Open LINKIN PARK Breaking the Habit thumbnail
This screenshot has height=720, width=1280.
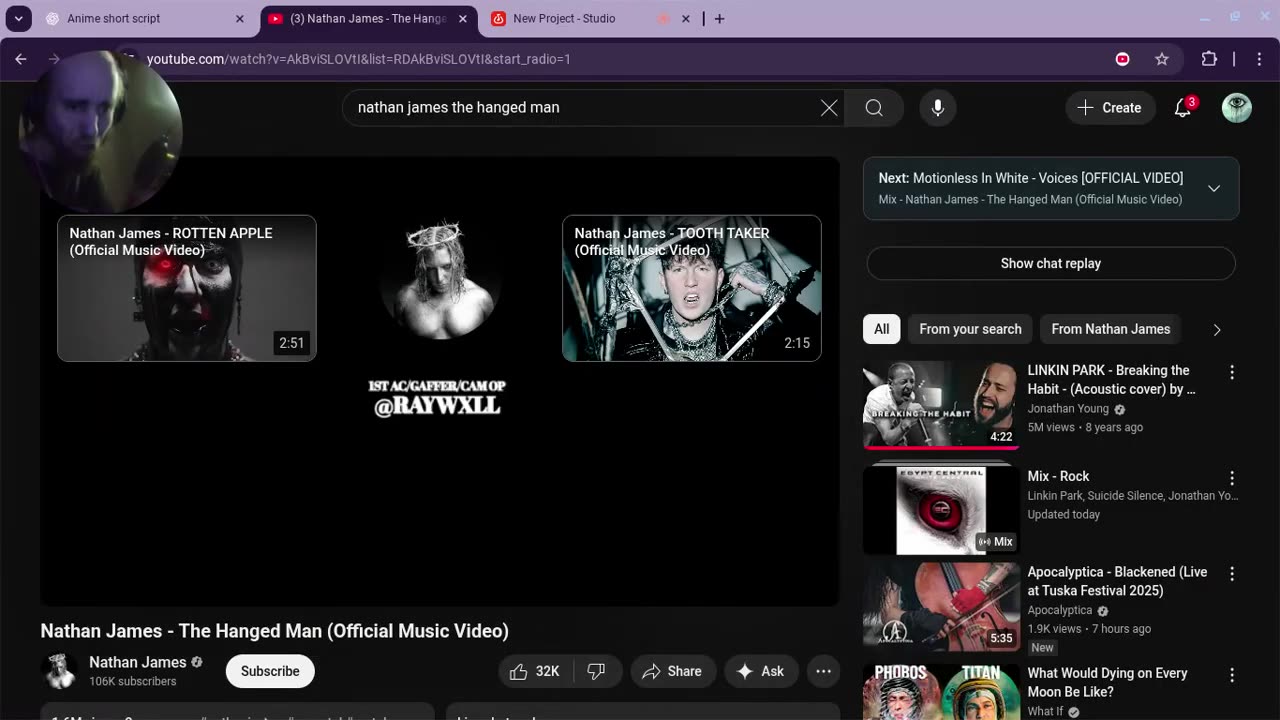click(941, 404)
